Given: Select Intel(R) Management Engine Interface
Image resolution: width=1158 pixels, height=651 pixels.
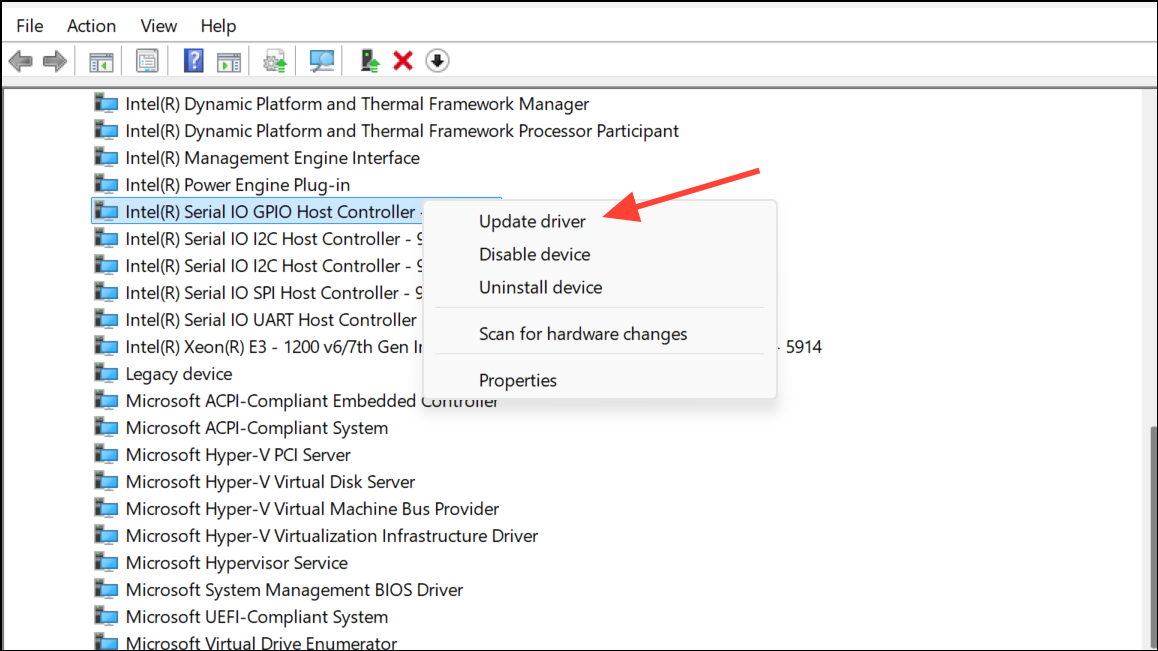Looking at the screenshot, I should 272,158.
